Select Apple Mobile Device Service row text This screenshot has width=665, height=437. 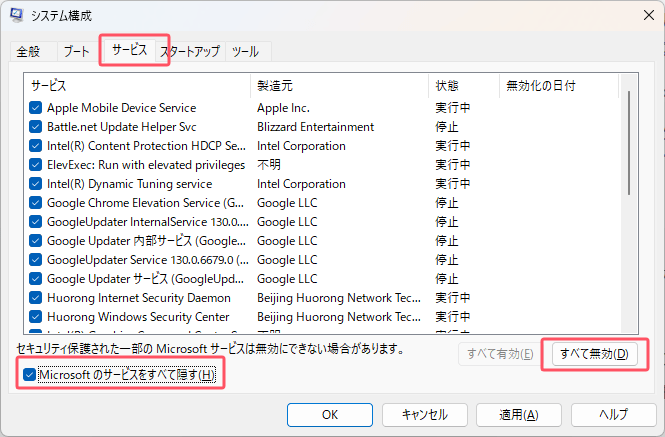click(x=122, y=108)
